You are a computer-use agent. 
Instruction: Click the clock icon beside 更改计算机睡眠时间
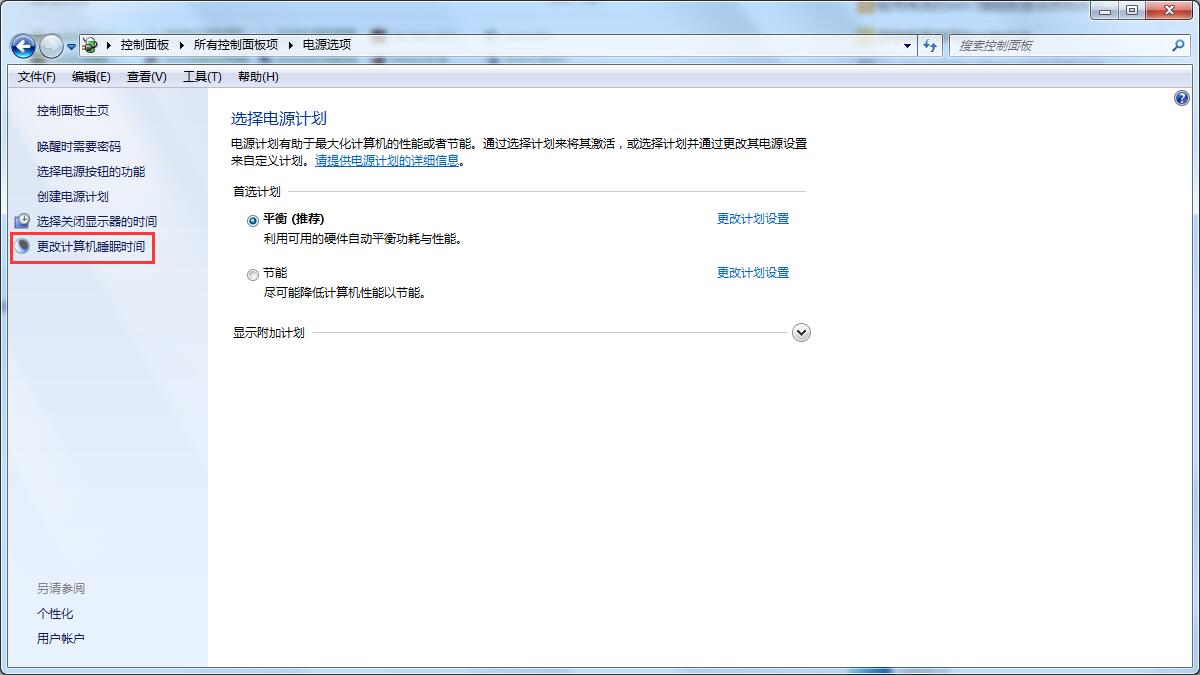click(21, 246)
